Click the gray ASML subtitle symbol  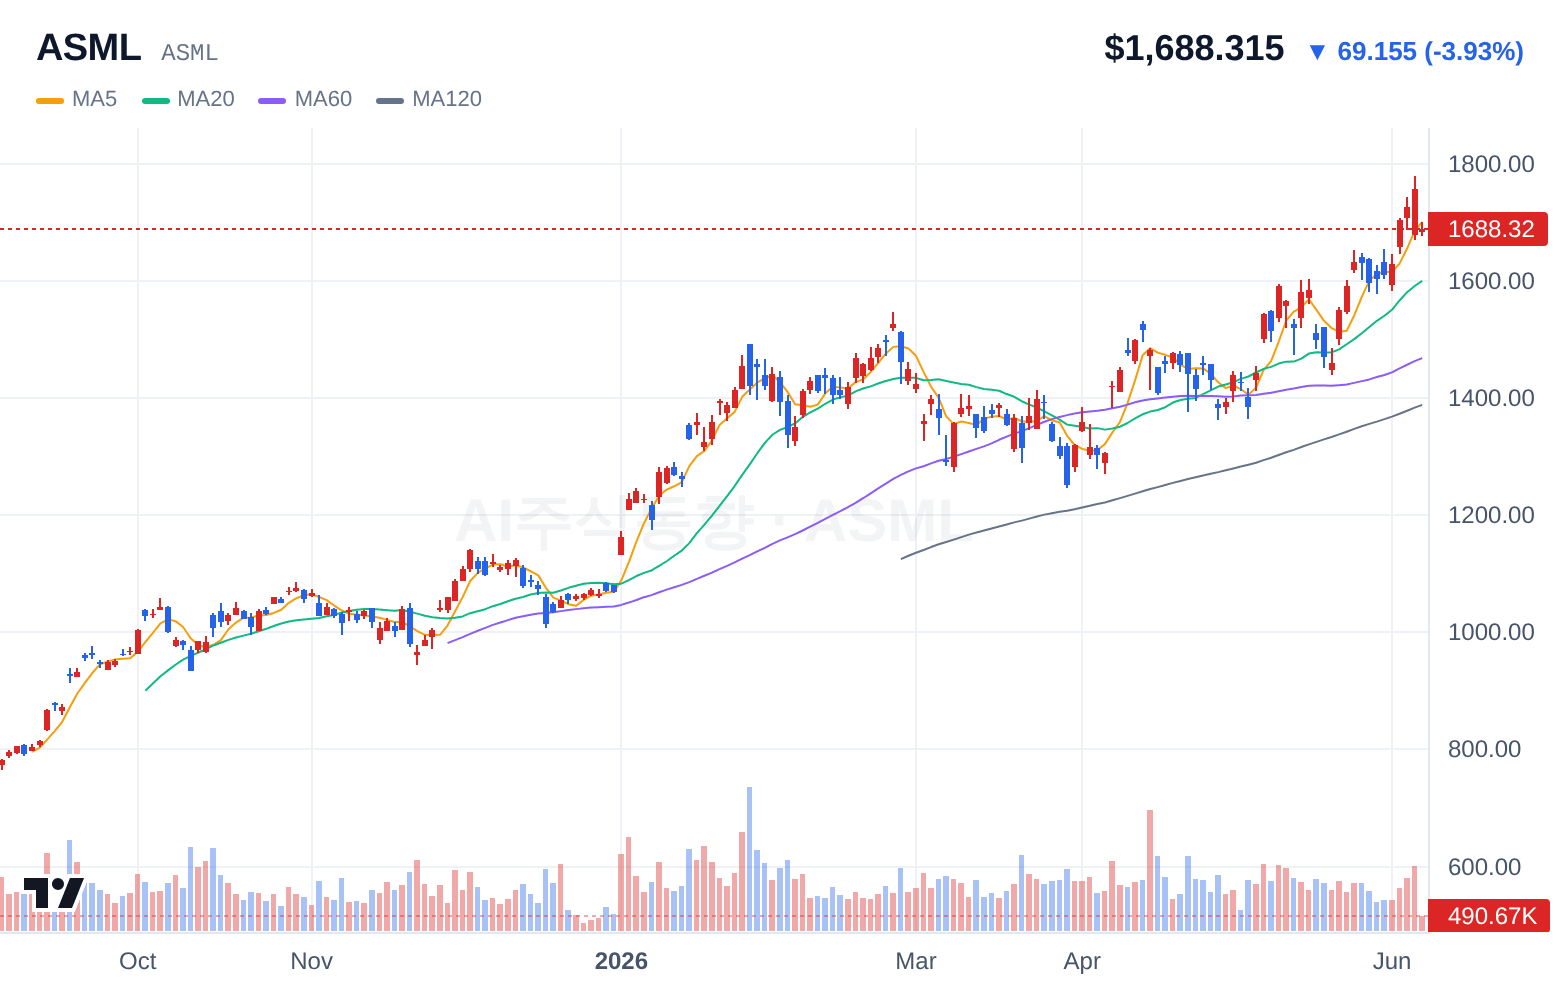click(x=189, y=53)
